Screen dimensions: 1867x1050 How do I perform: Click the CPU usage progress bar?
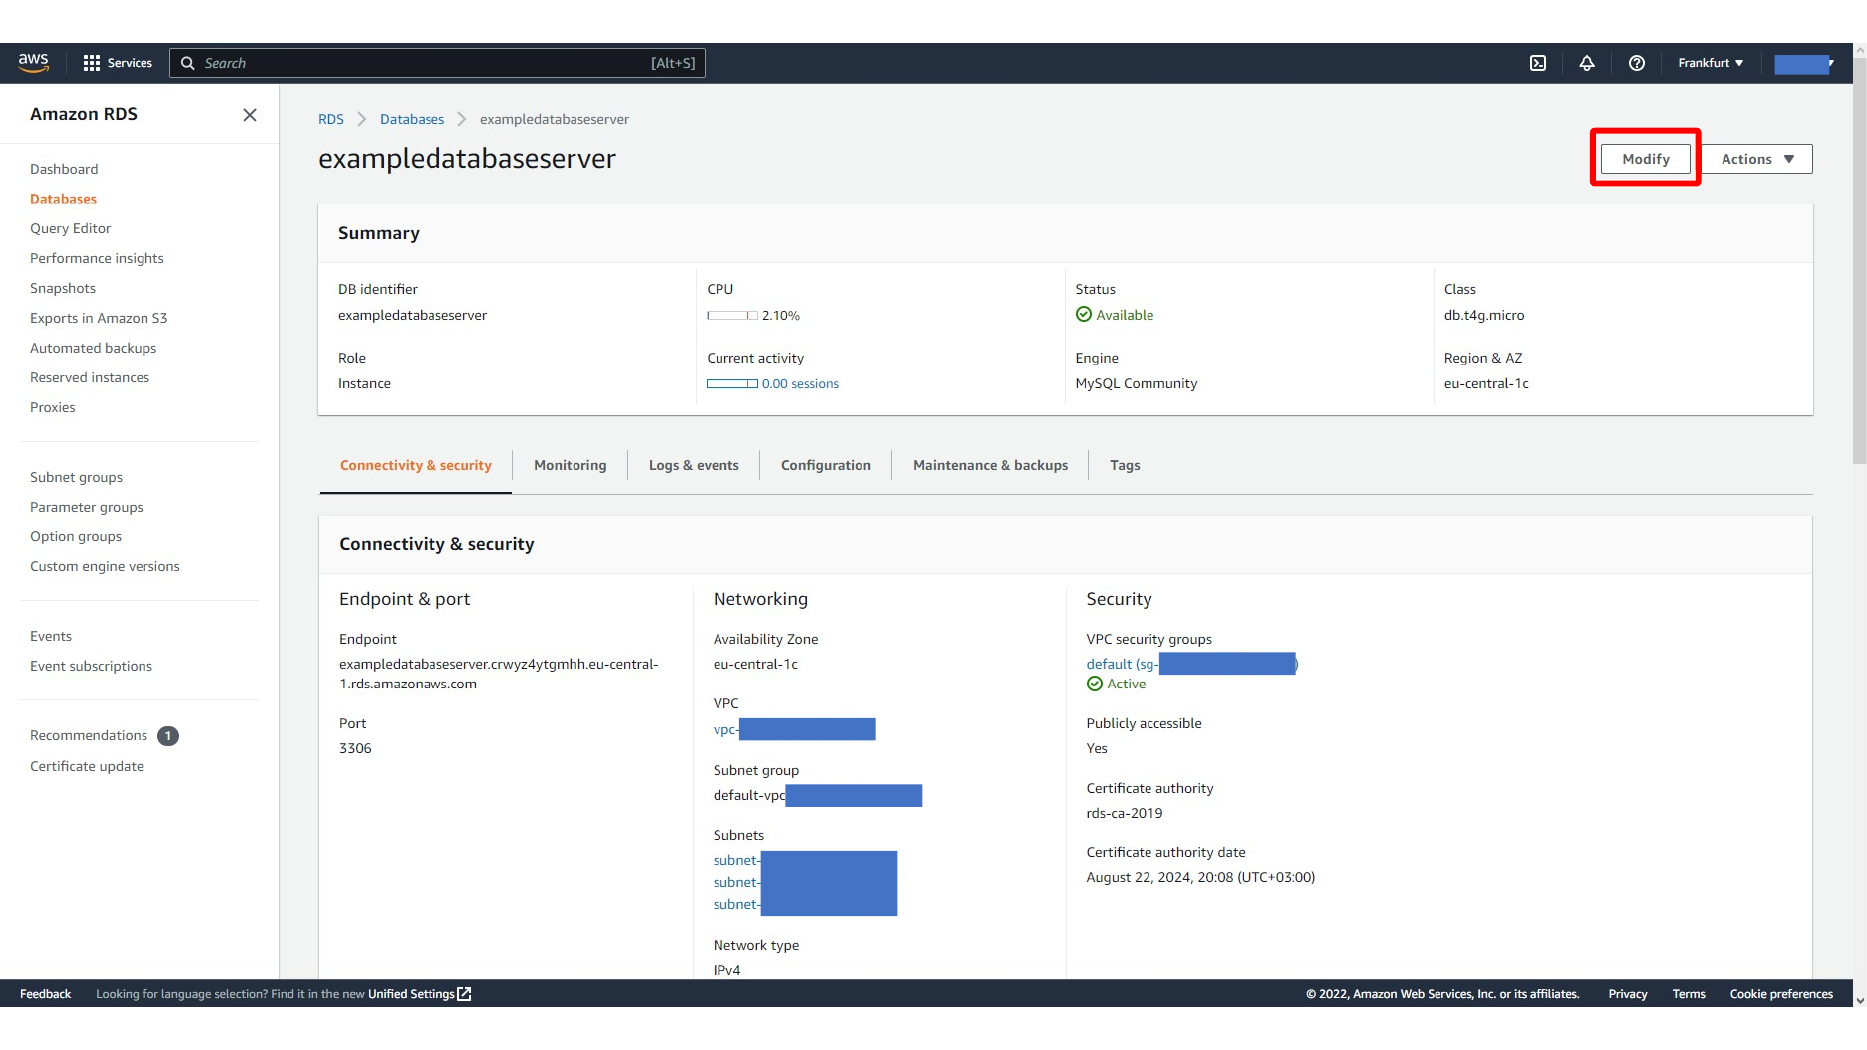pyautogui.click(x=732, y=315)
